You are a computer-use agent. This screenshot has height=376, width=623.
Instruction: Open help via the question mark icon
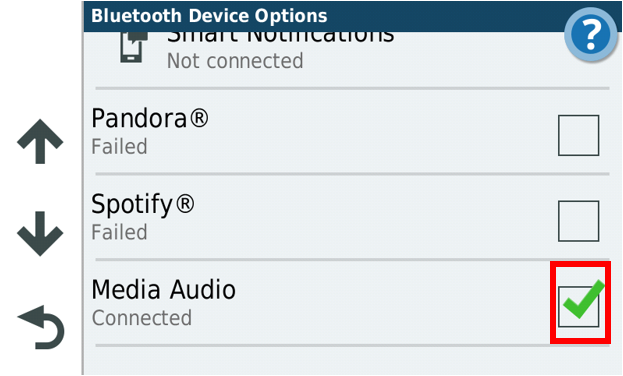point(591,35)
